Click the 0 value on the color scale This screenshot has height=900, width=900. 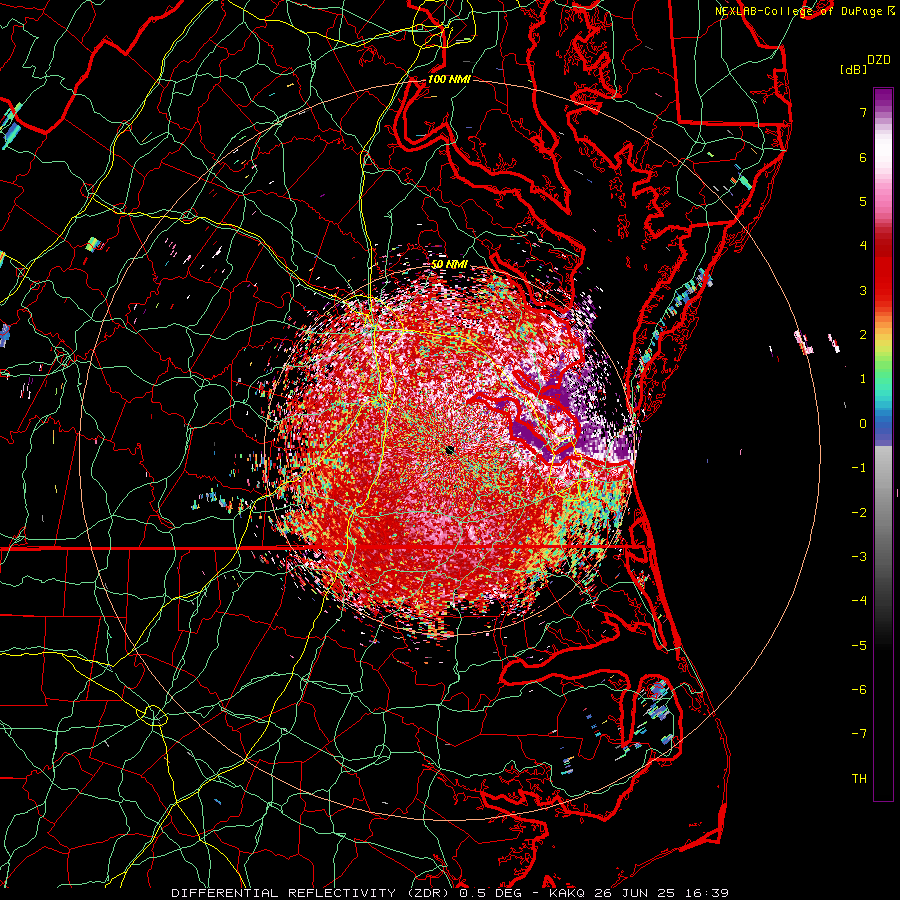click(x=863, y=424)
